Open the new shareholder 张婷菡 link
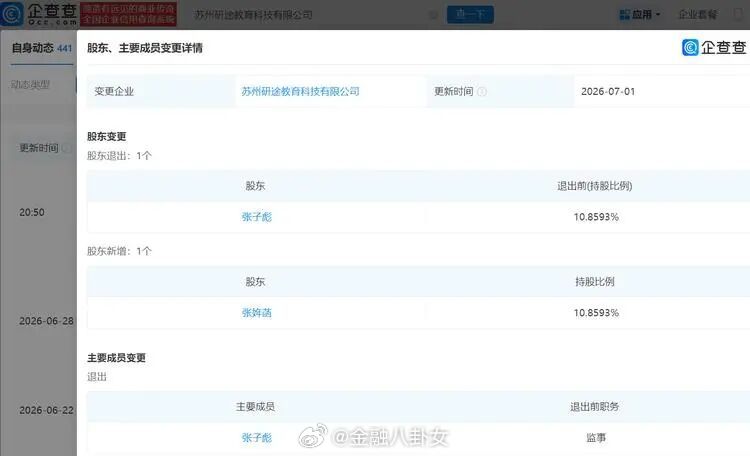750x456 pixels. point(256,312)
